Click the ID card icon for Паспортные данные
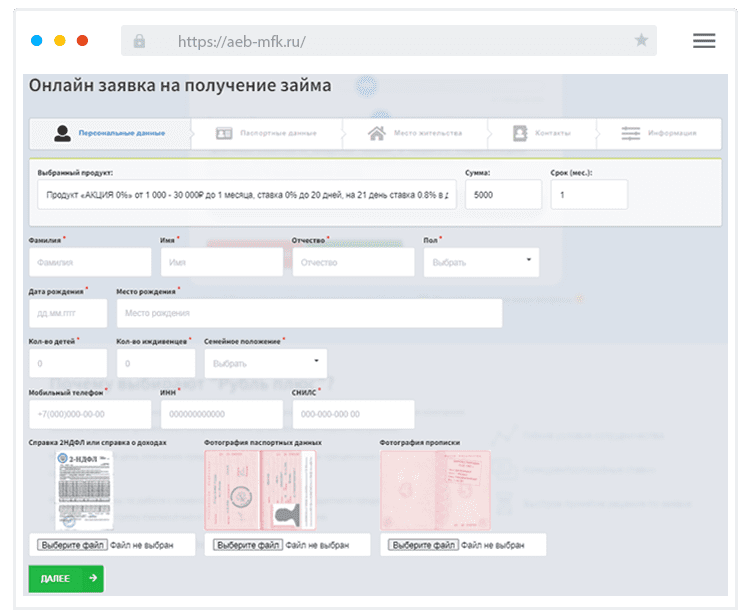The height and width of the screenshot is (610, 751). pos(224,133)
